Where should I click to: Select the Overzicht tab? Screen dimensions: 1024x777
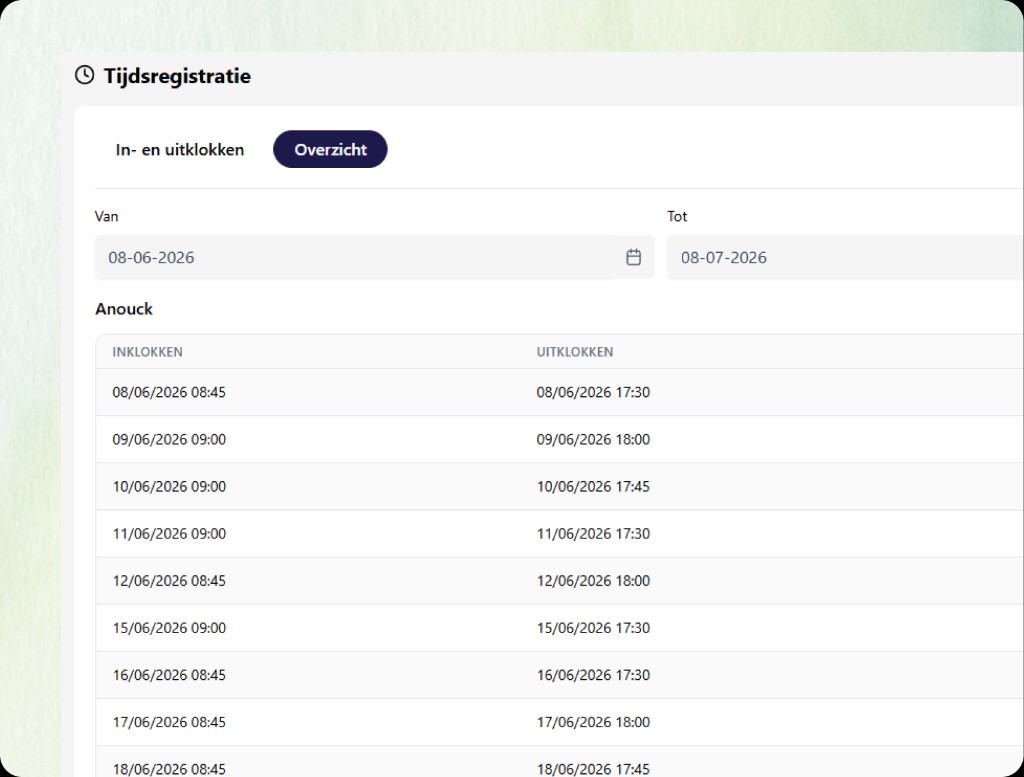coord(330,150)
